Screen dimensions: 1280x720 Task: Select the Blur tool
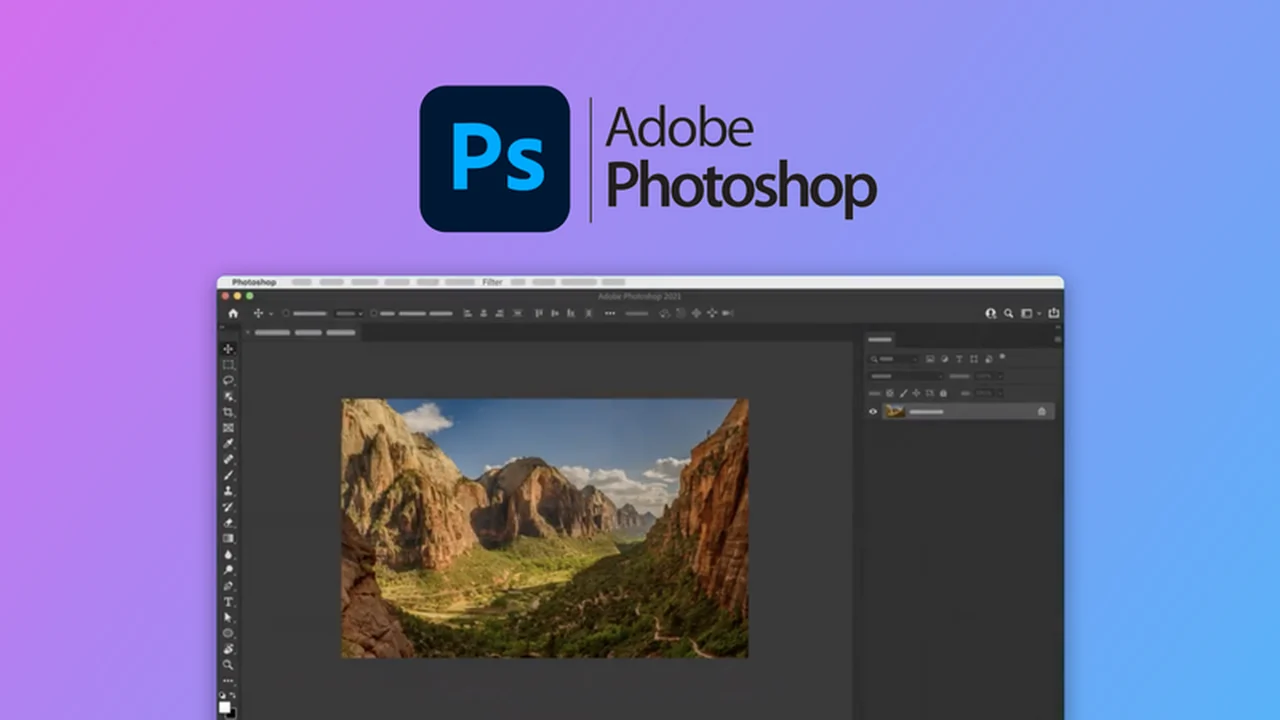click(x=228, y=554)
